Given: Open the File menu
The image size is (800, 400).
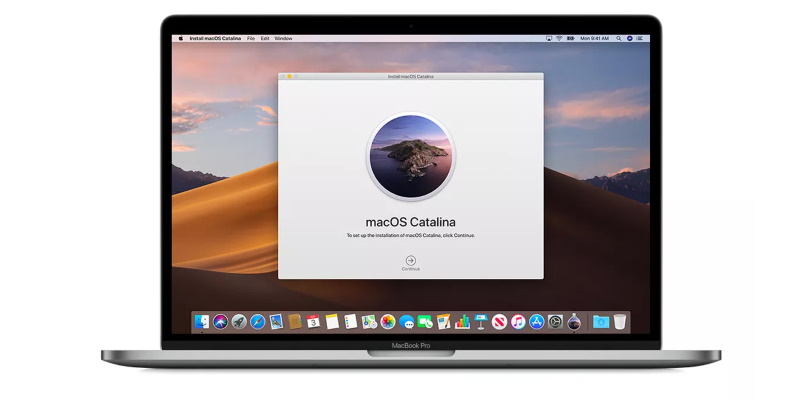Looking at the screenshot, I should point(251,38).
